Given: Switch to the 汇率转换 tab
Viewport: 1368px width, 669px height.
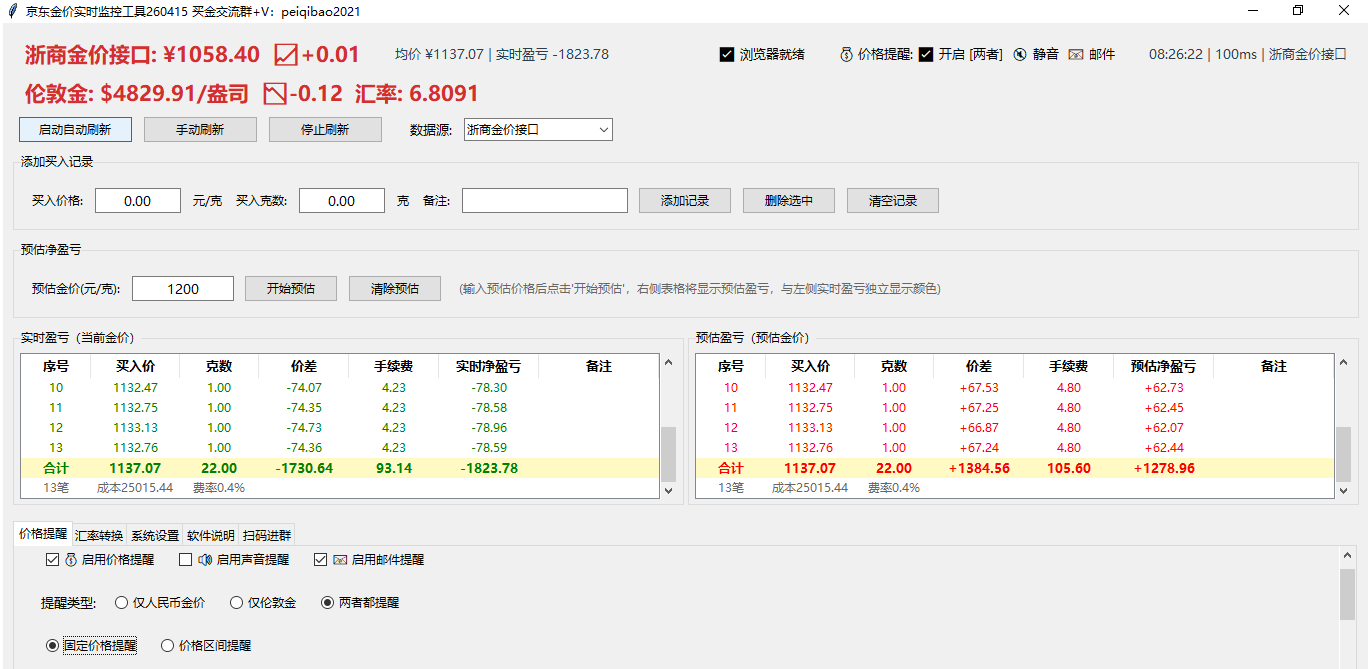Looking at the screenshot, I should coord(99,535).
